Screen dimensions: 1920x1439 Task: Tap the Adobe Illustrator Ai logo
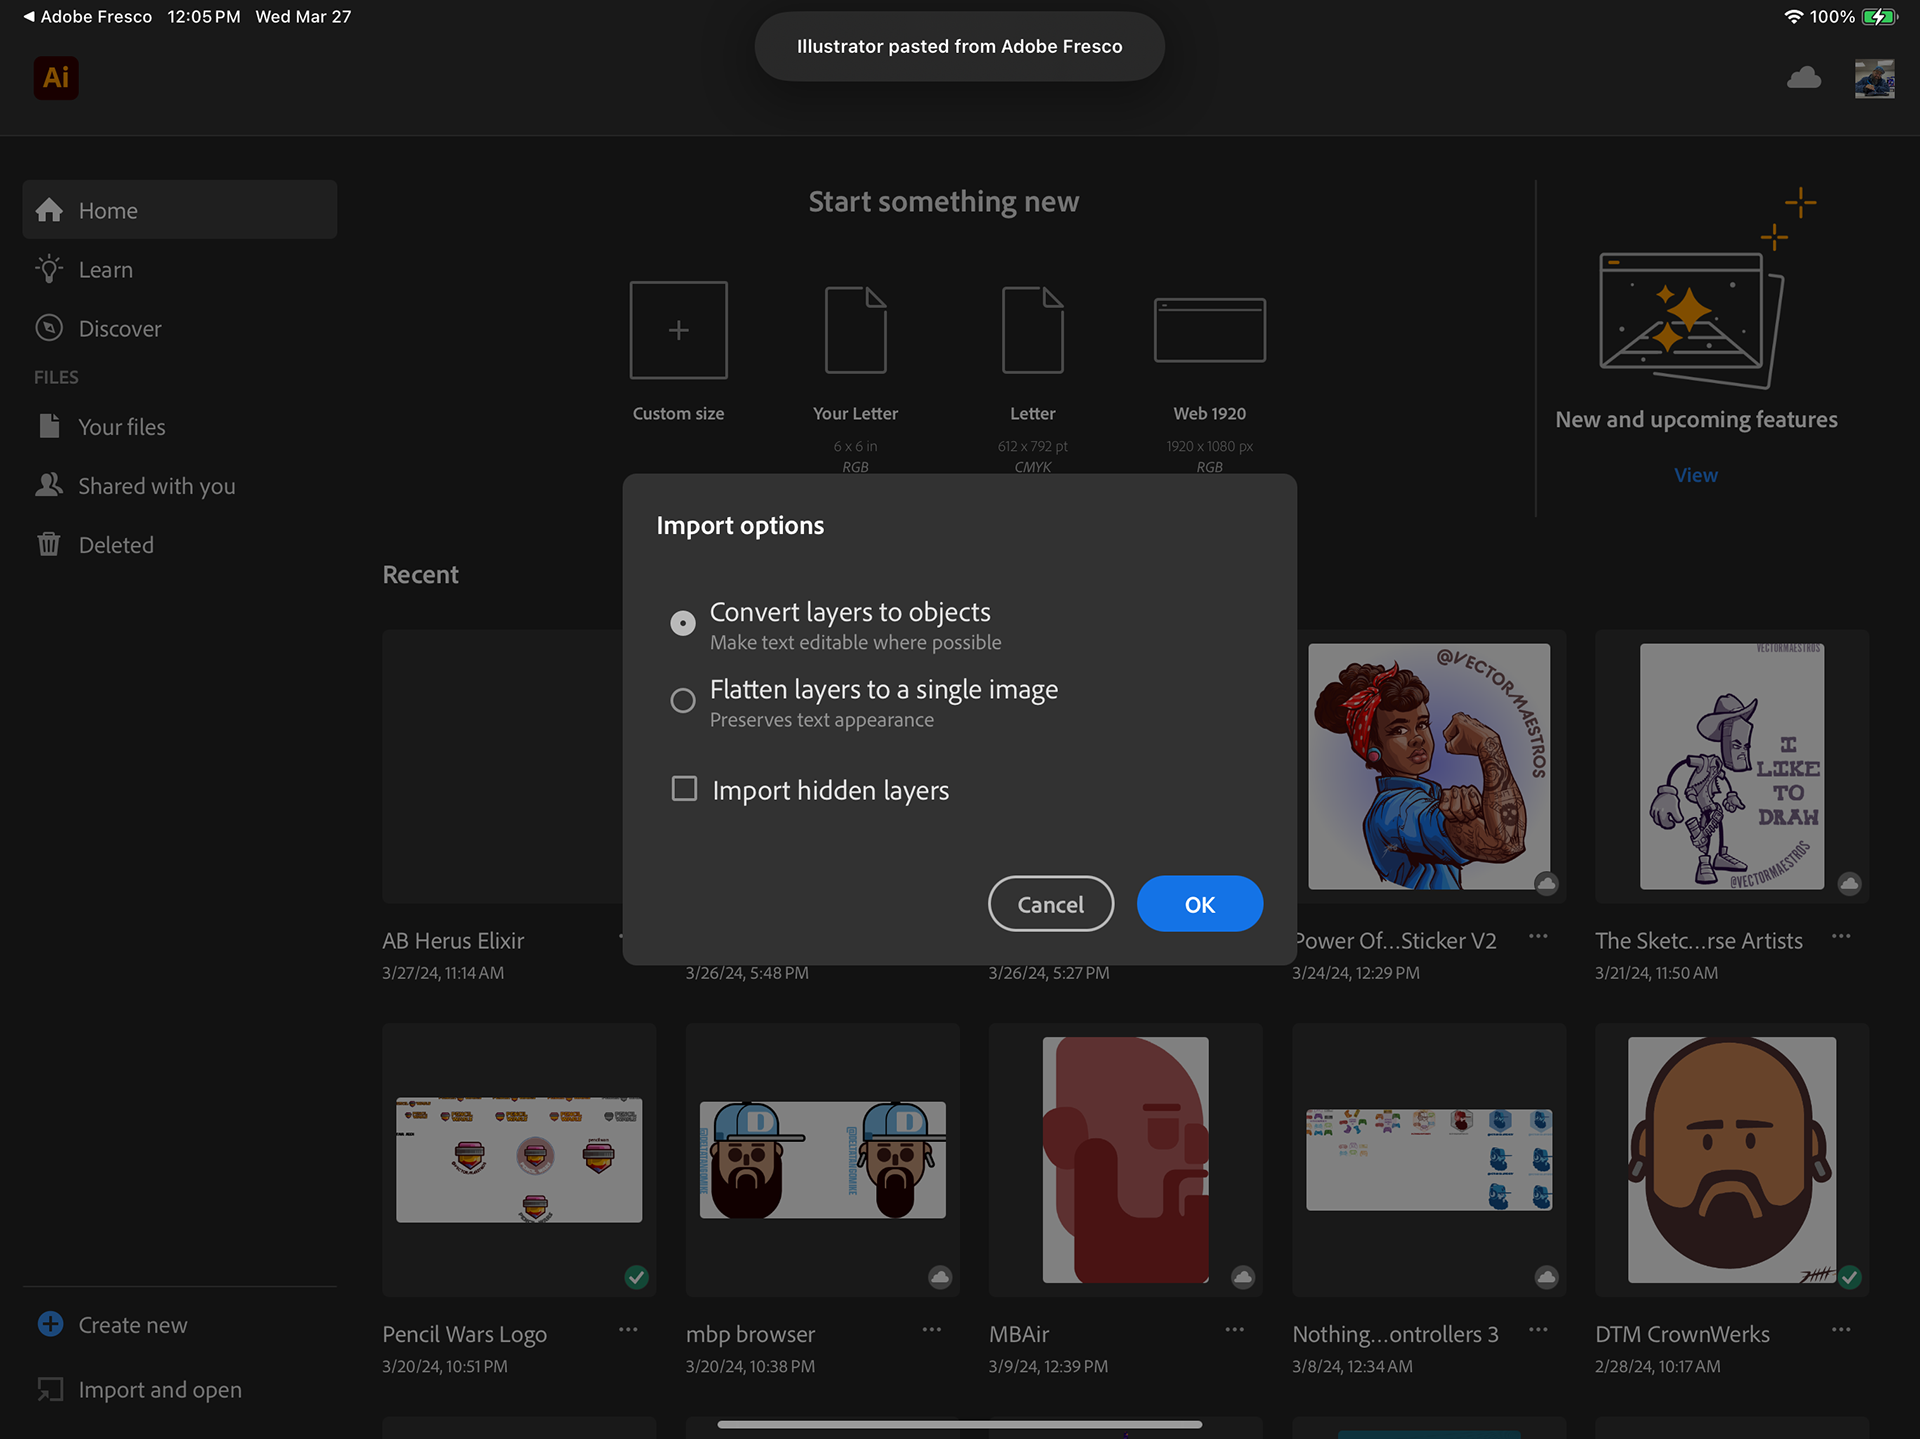(x=56, y=77)
